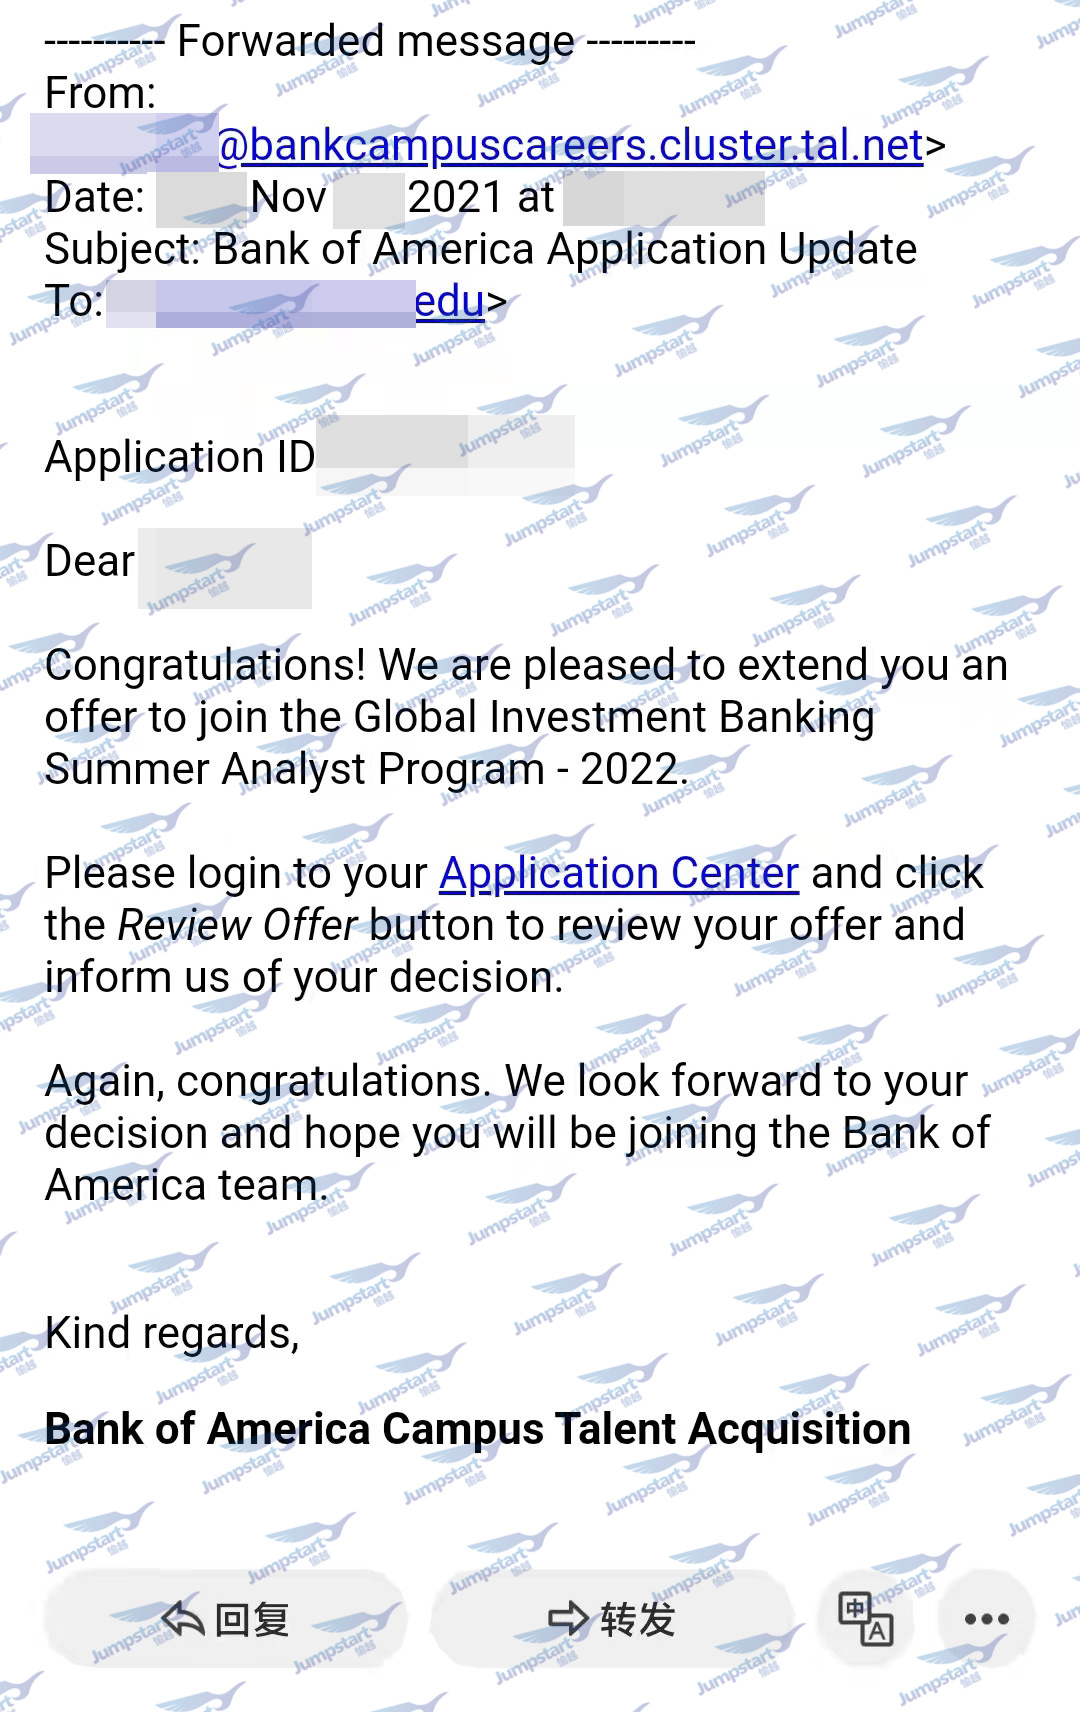
Task: Tap the forward arrow icon beside 转发
Action: coord(568,1618)
